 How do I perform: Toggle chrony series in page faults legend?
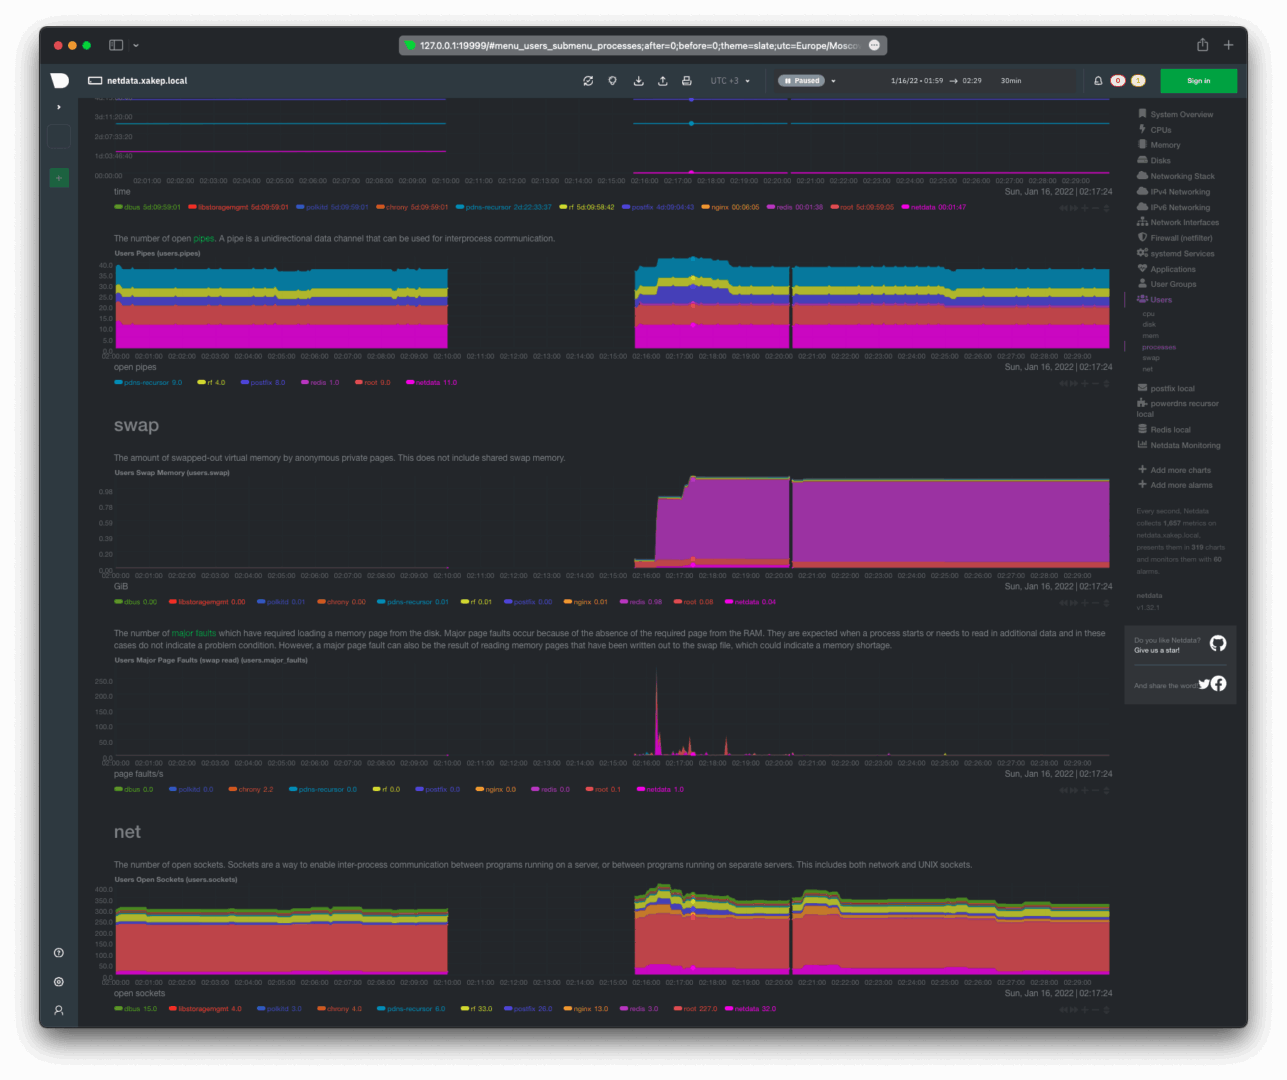coord(251,790)
